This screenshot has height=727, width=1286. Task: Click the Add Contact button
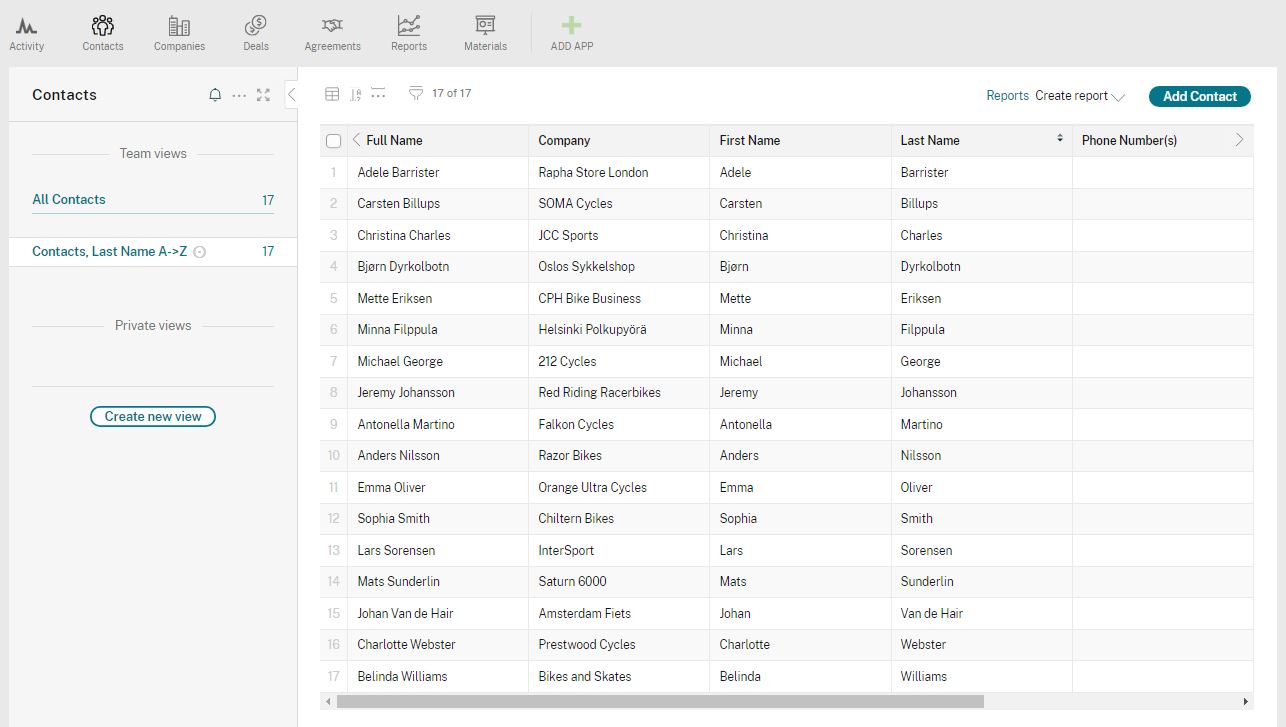pyautogui.click(x=1199, y=96)
